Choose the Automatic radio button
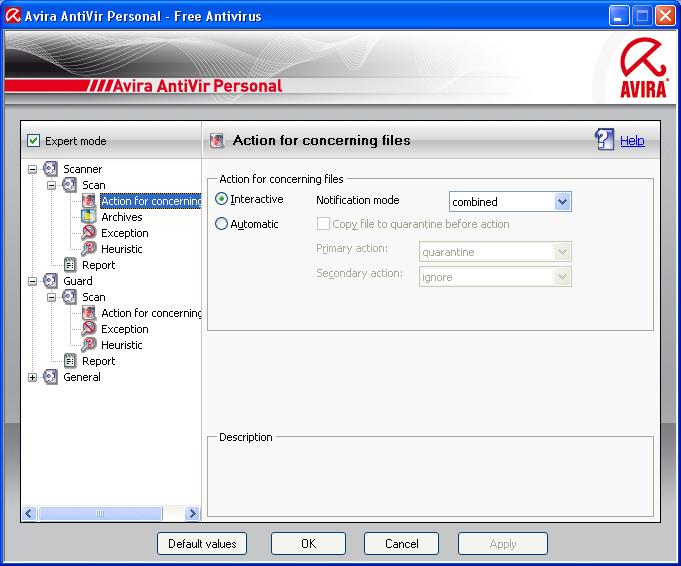 pos(222,224)
